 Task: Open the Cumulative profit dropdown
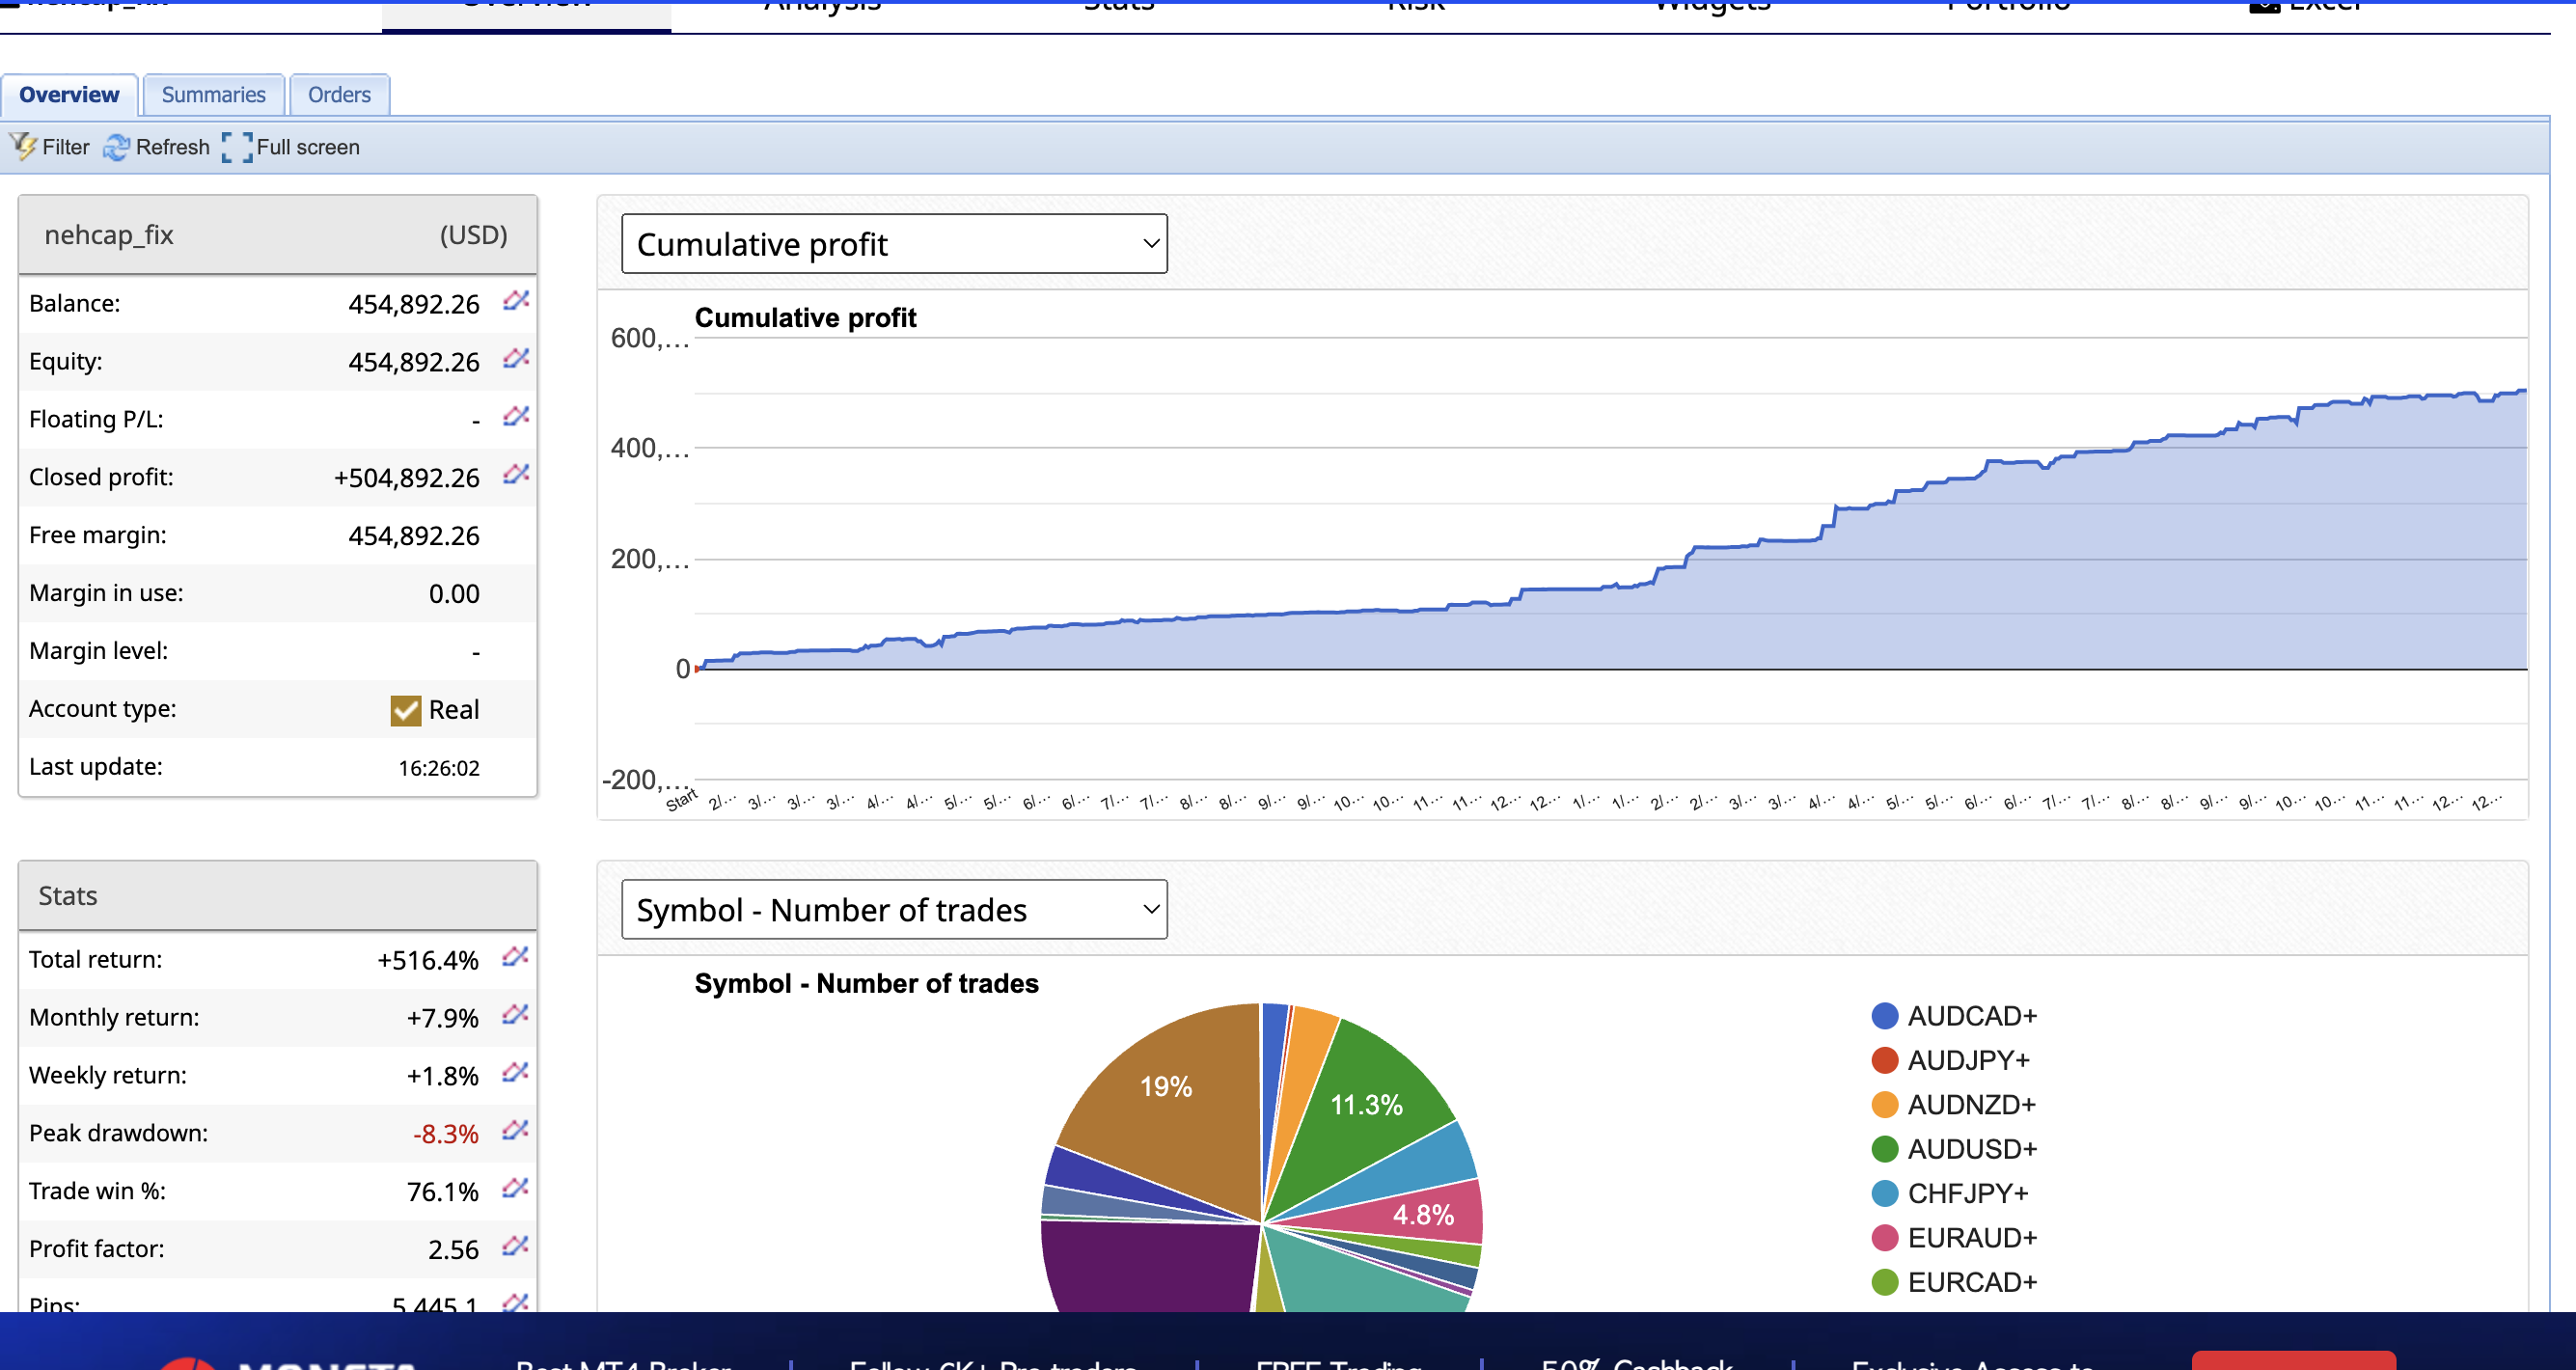tap(893, 244)
